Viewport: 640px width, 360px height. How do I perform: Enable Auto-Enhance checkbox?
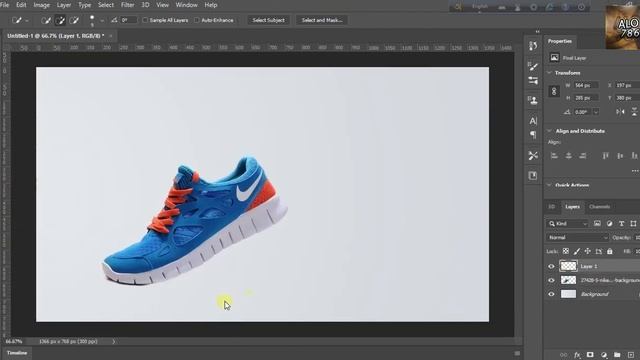pos(197,20)
